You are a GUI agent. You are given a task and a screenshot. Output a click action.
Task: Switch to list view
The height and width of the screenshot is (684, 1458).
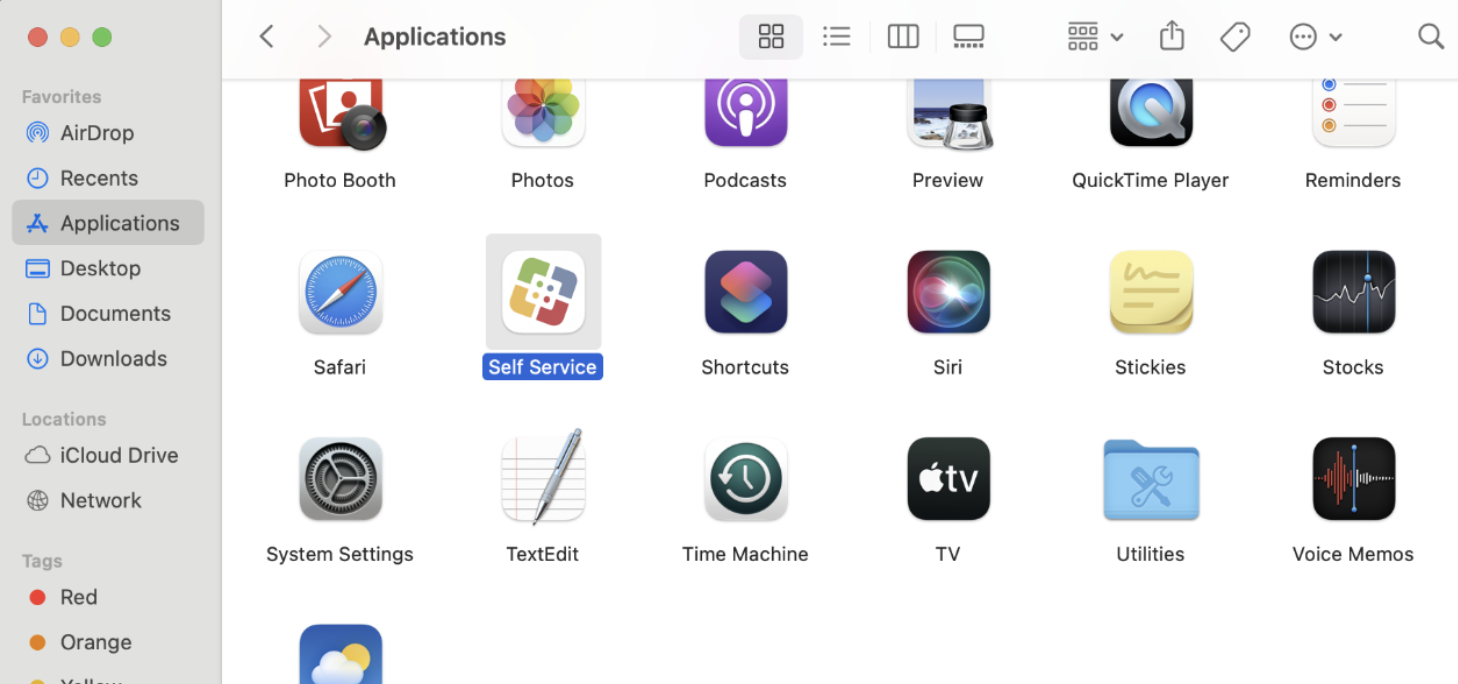point(836,37)
